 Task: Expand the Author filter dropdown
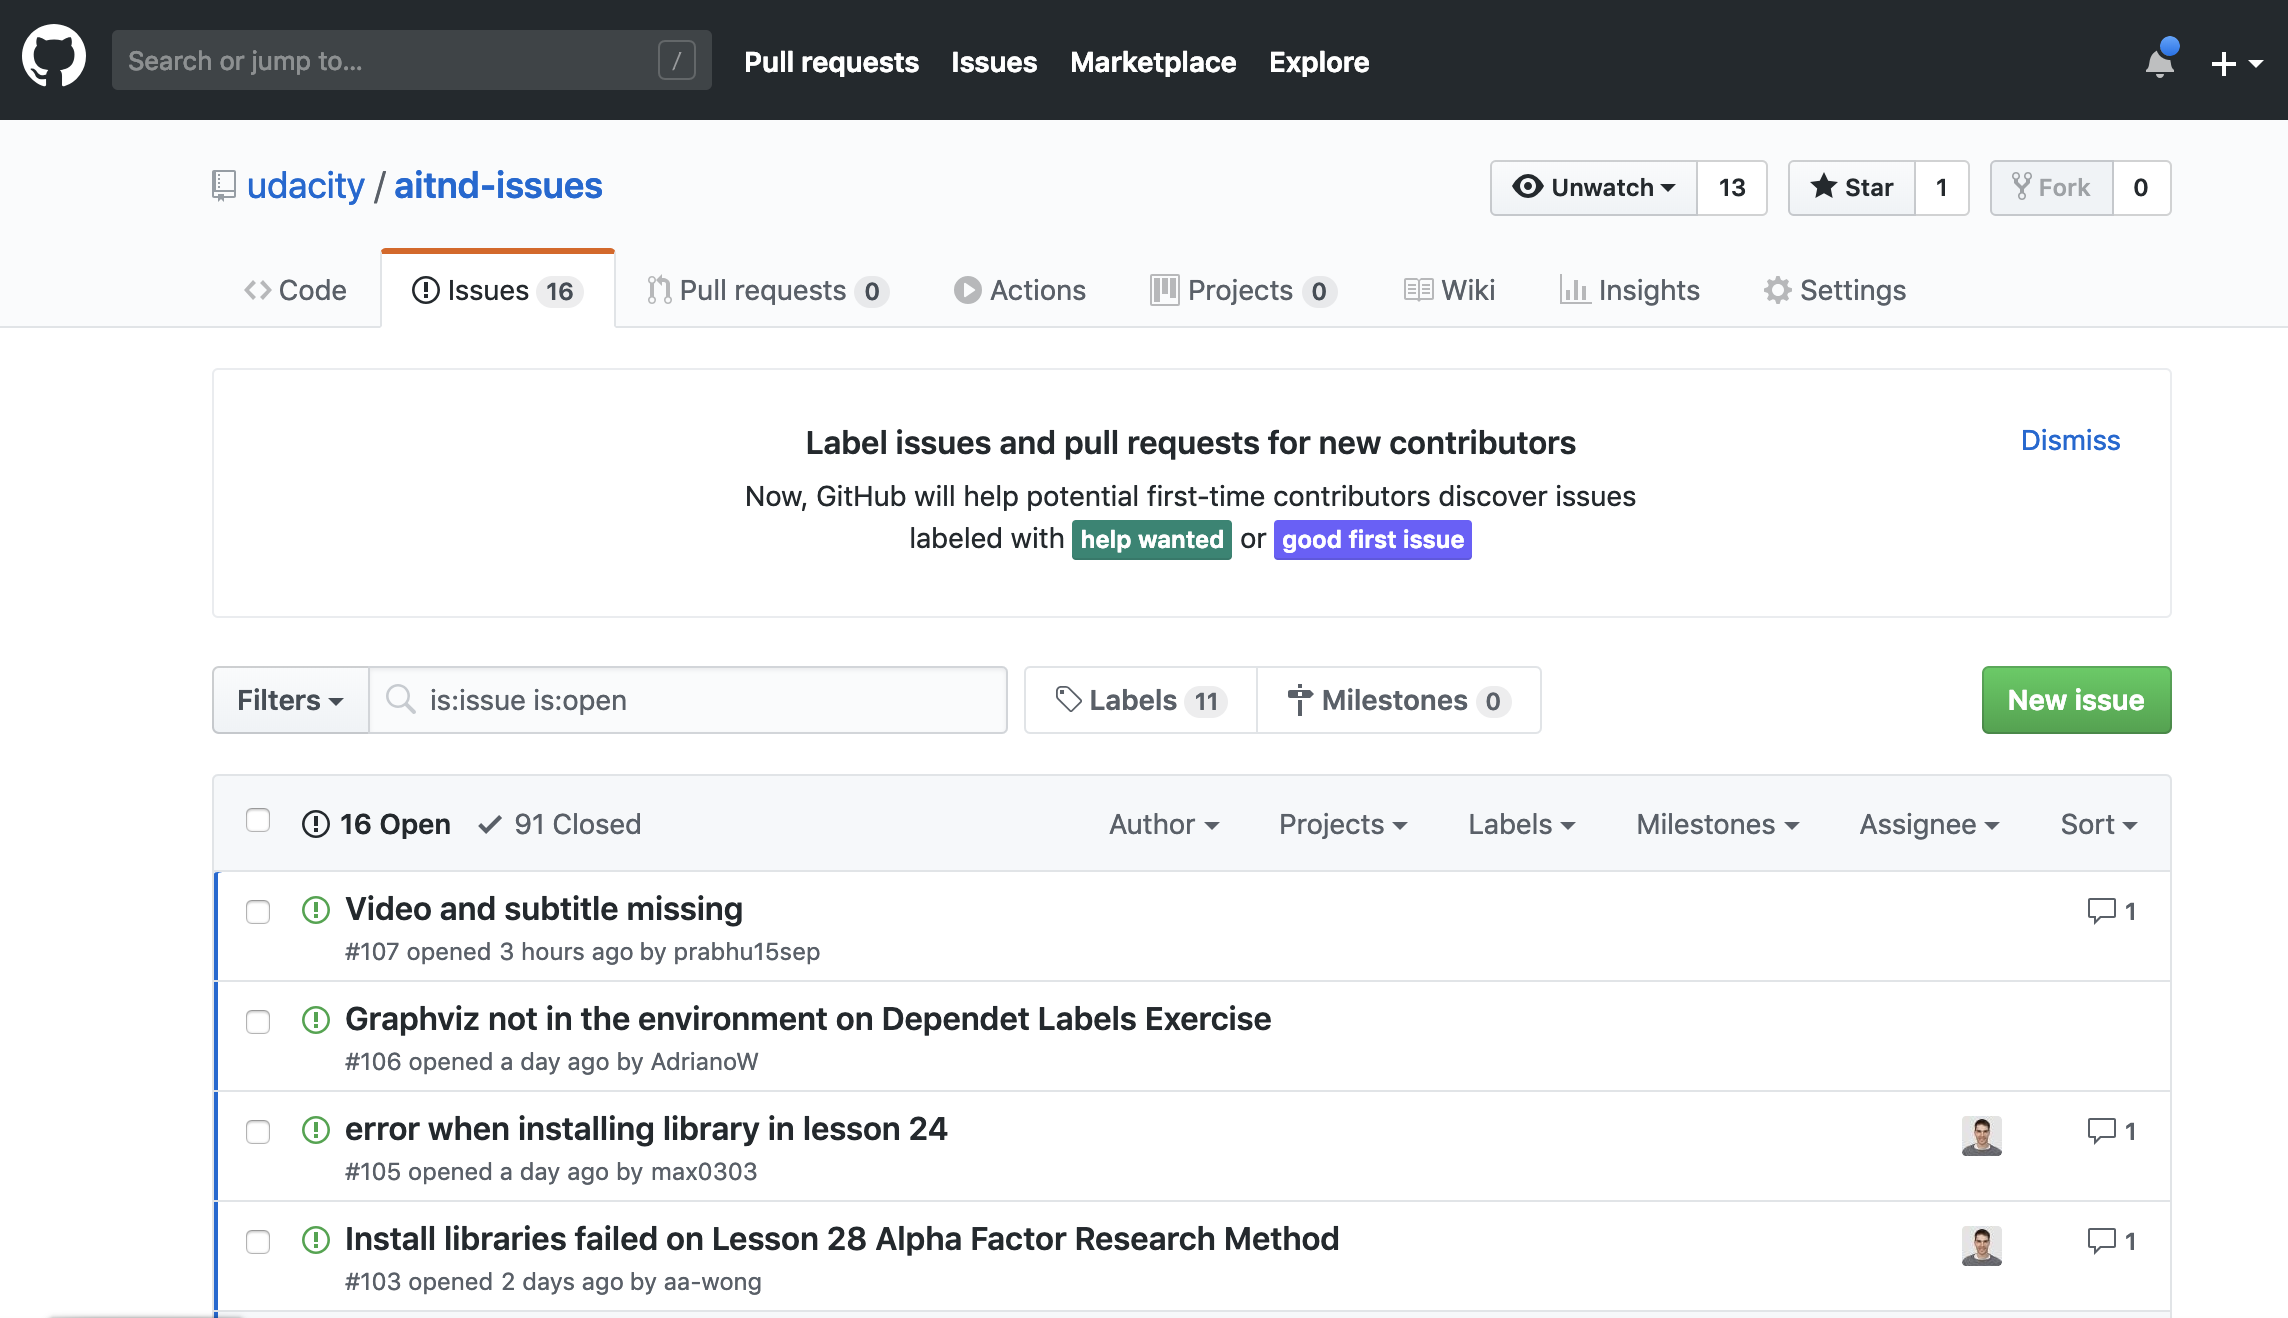pyautogui.click(x=1163, y=824)
